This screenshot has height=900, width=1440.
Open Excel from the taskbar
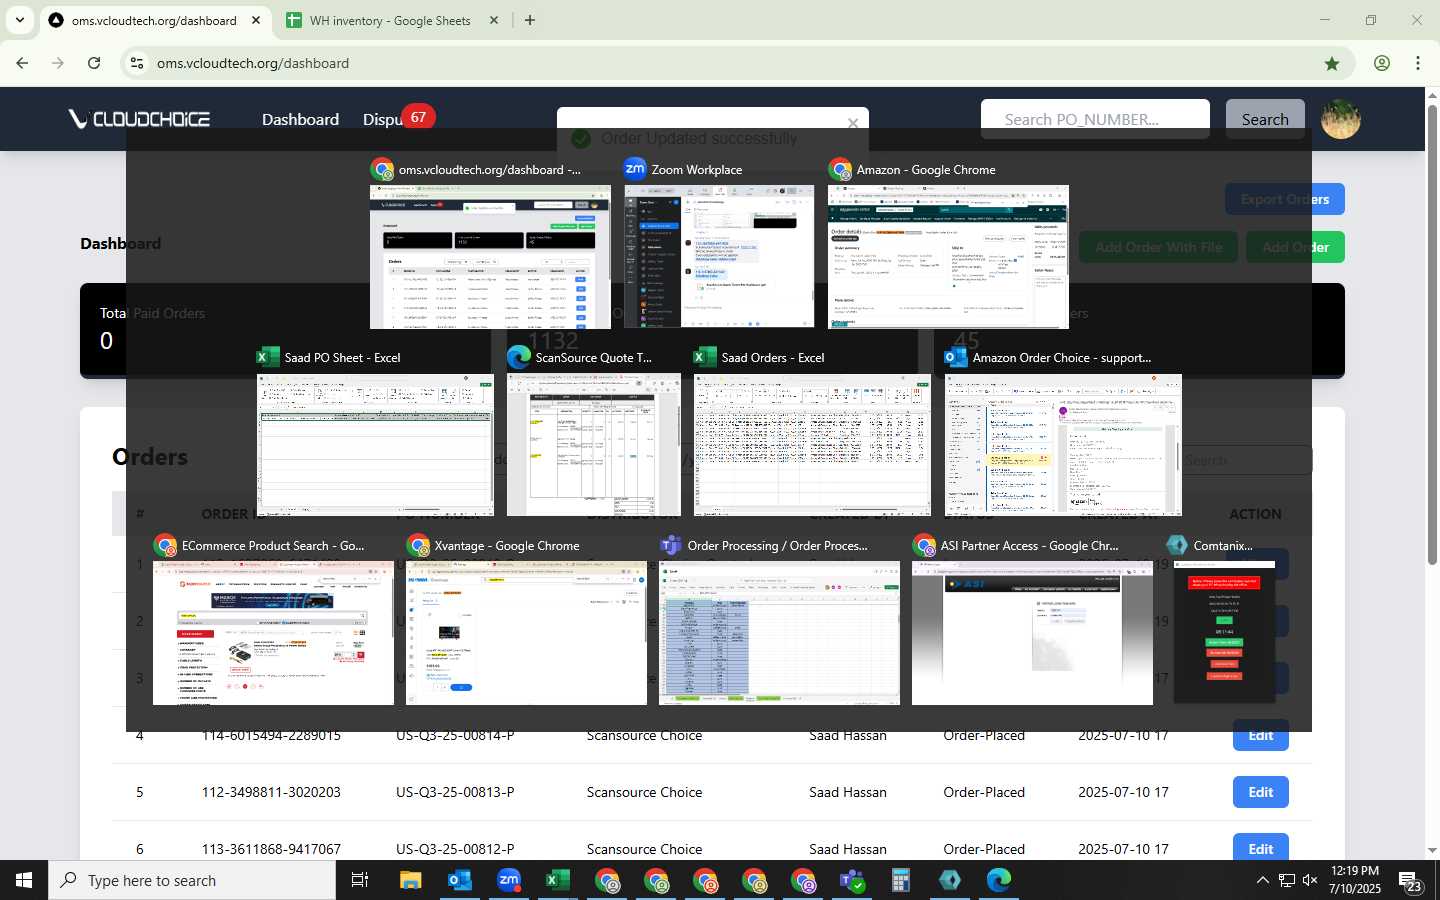(558, 880)
